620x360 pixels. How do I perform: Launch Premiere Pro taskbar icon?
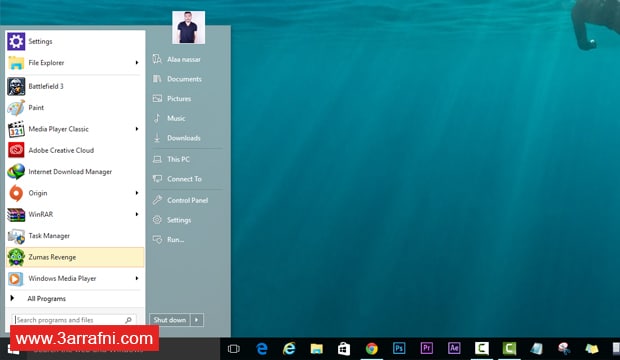[426, 348]
